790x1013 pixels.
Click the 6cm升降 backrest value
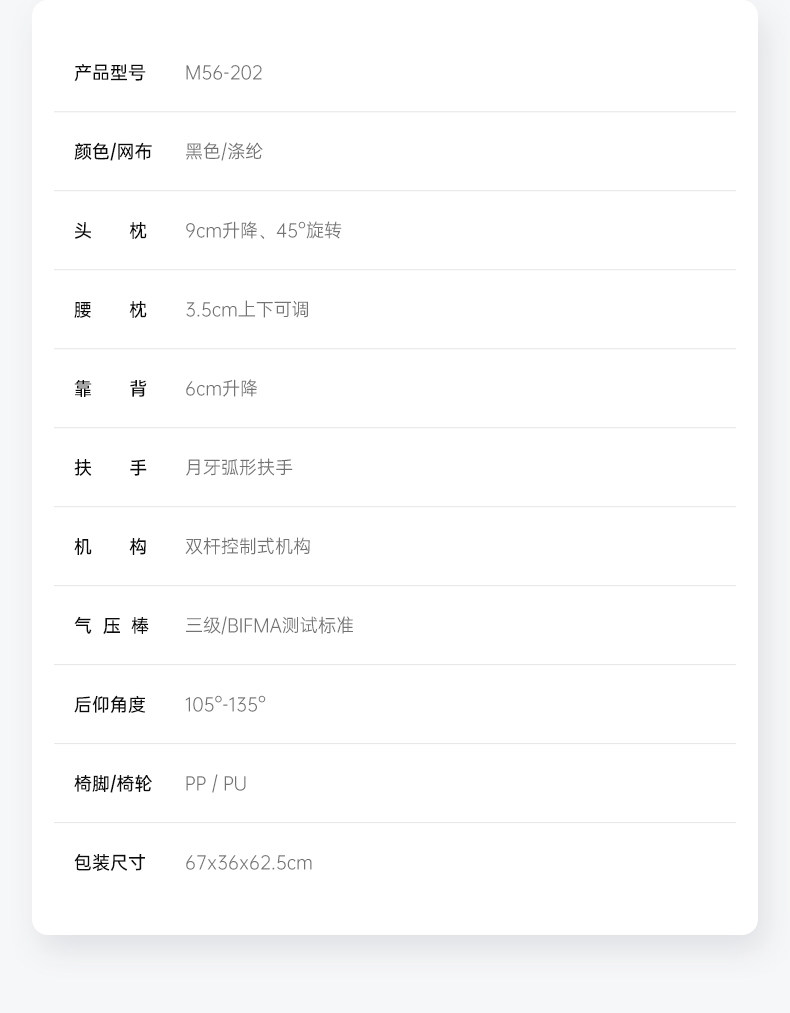click(x=221, y=389)
